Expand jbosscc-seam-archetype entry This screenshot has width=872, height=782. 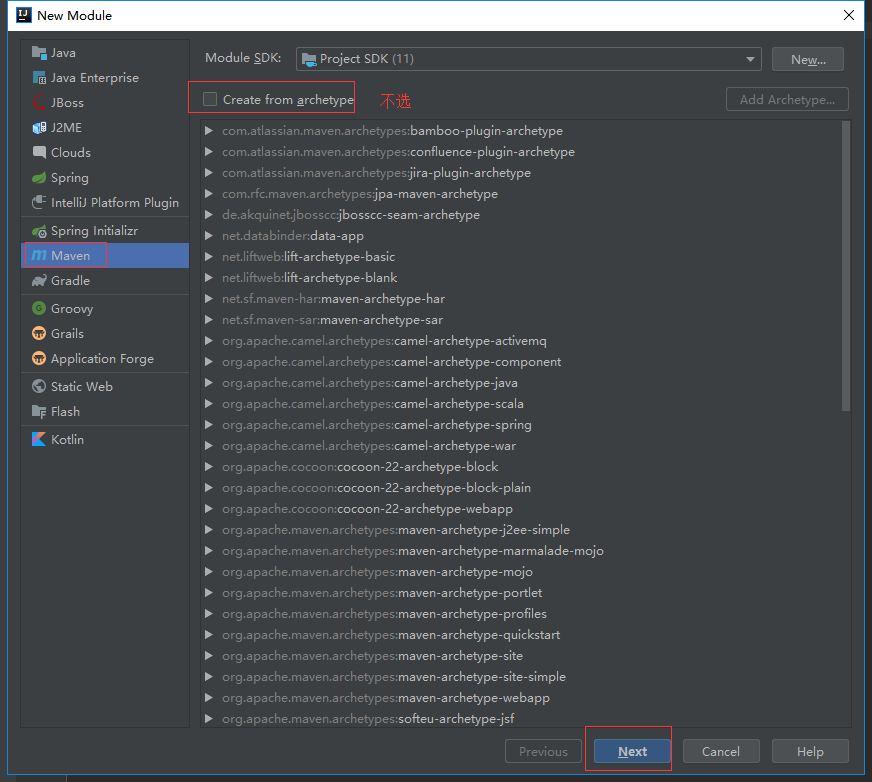point(209,215)
